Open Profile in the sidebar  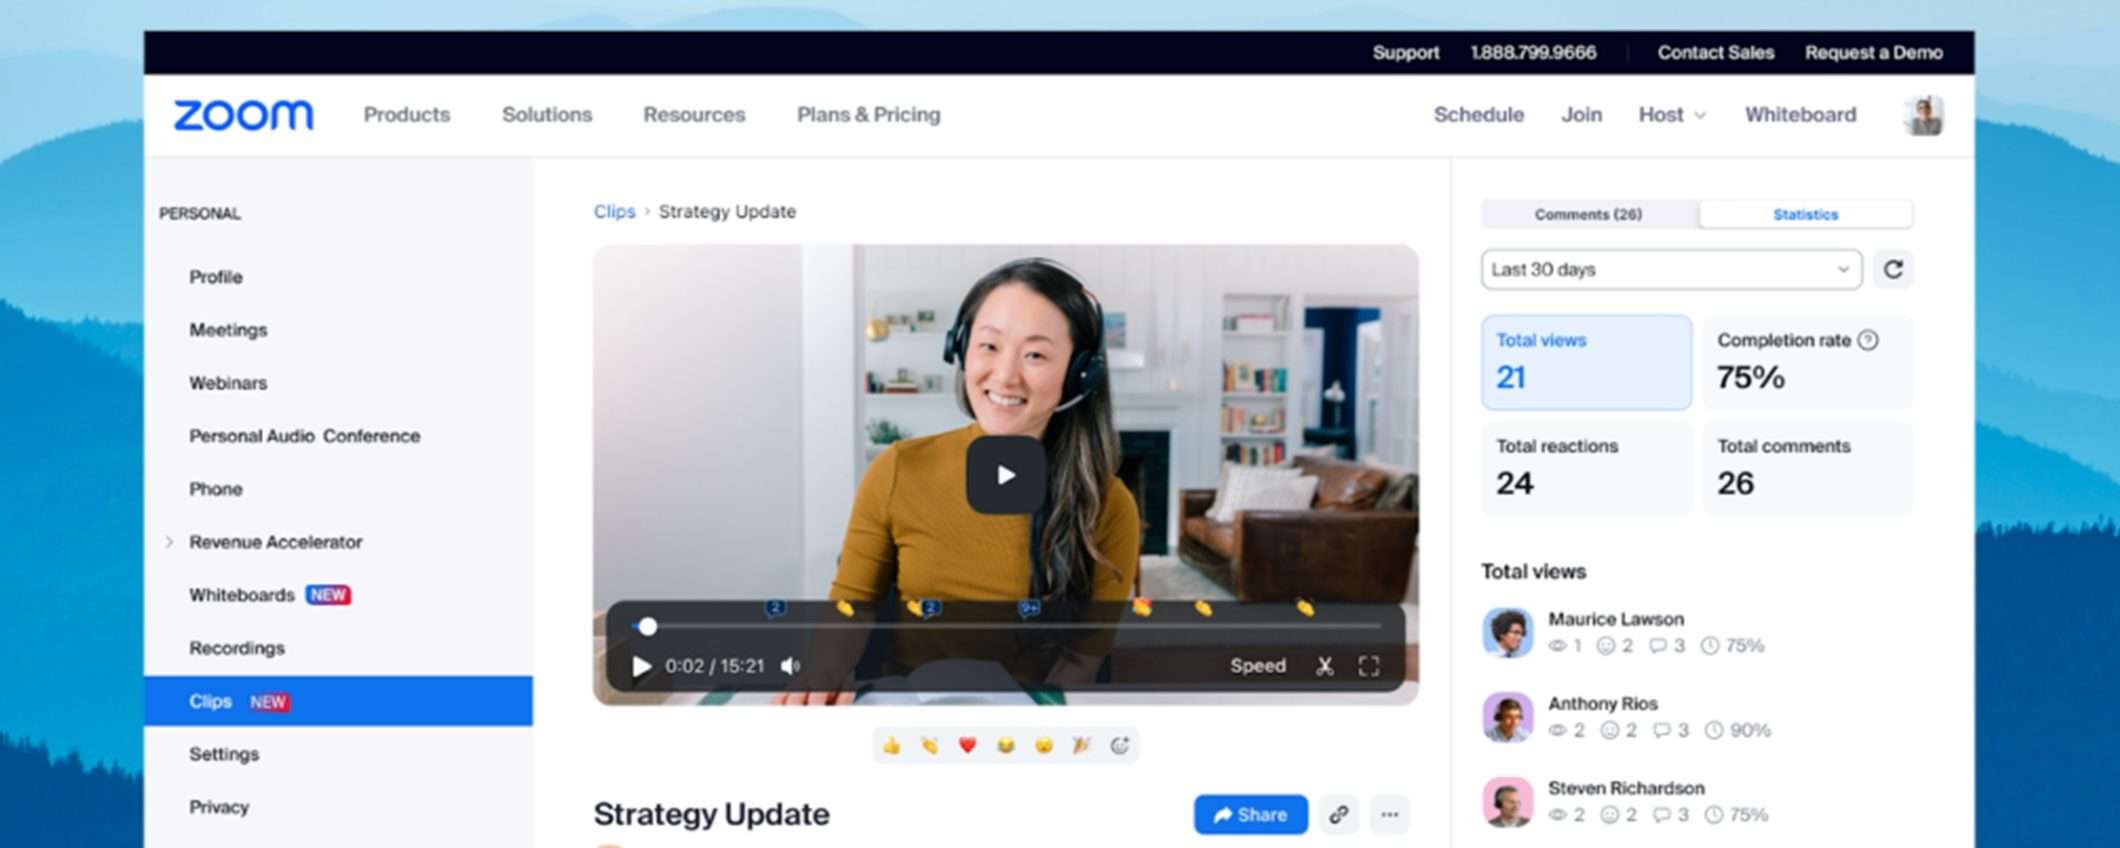(216, 277)
